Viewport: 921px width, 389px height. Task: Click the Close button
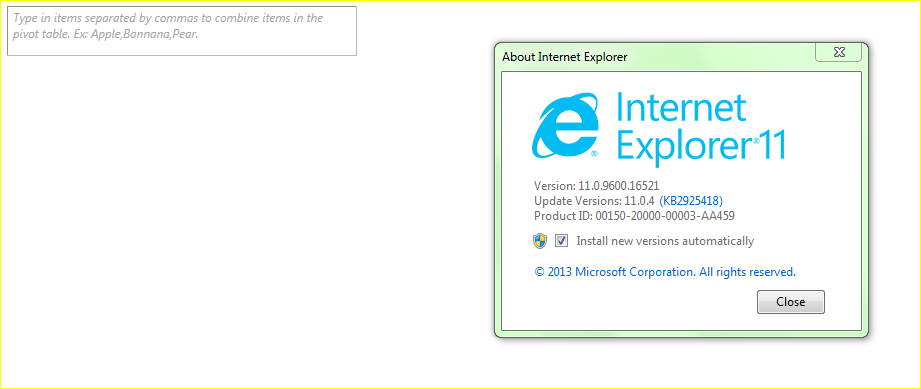coord(791,302)
